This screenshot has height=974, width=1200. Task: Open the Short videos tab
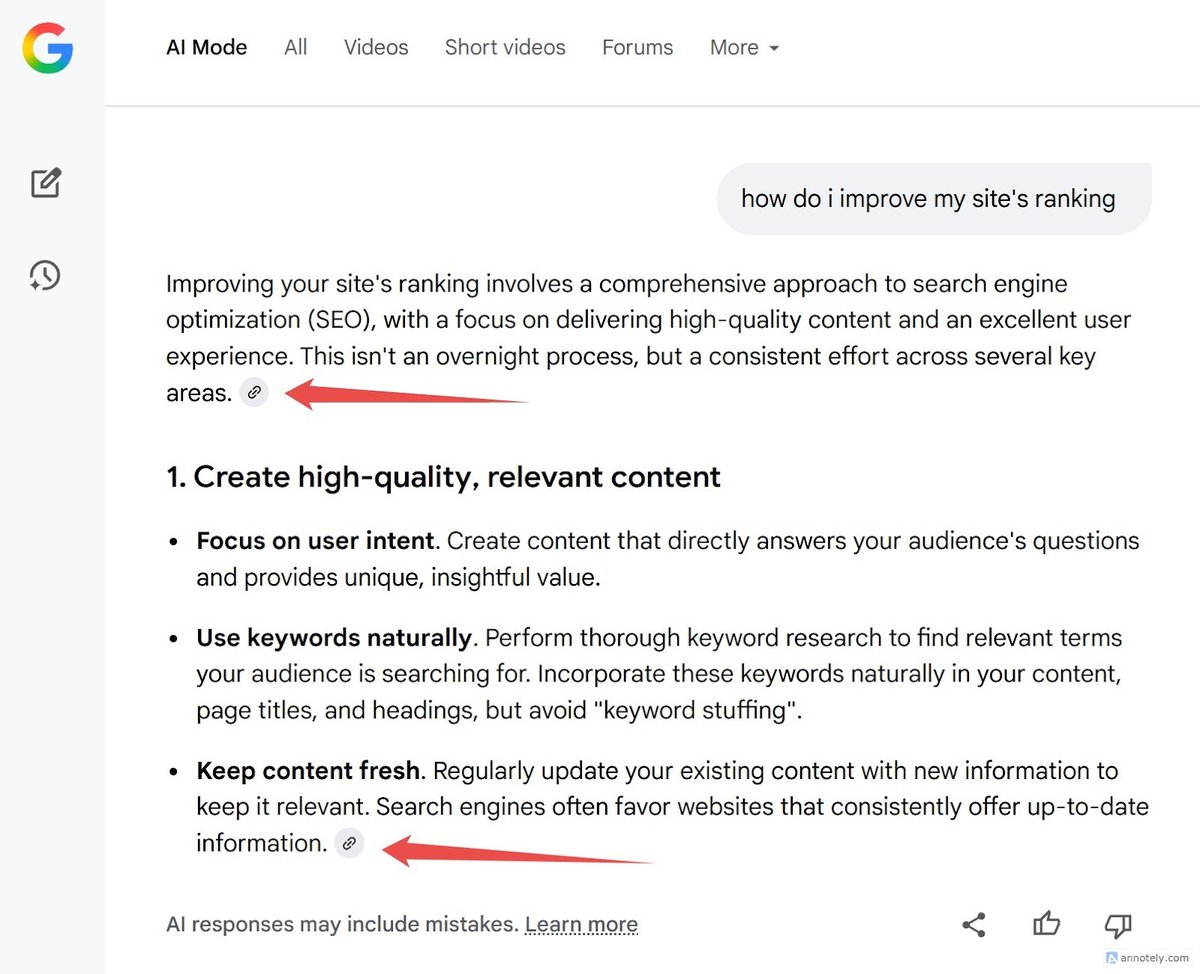505,47
